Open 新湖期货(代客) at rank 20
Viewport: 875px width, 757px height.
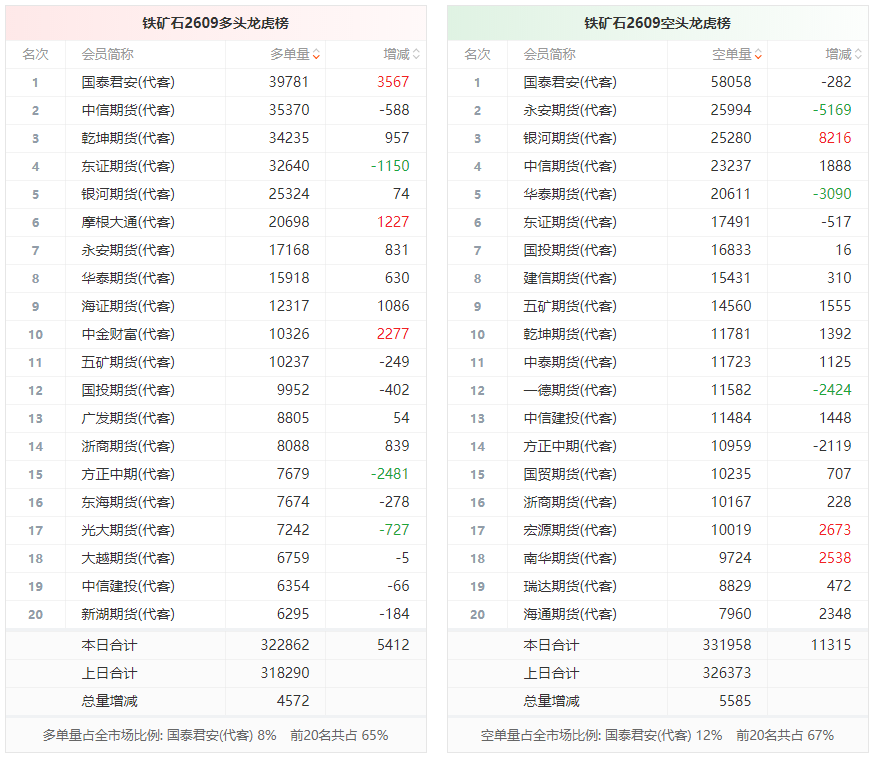(127, 614)
